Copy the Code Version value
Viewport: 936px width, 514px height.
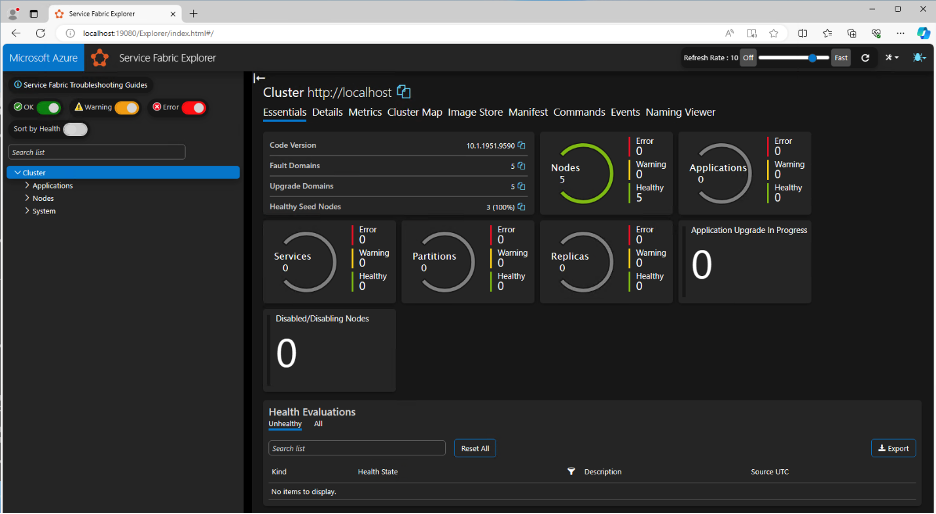522,145
